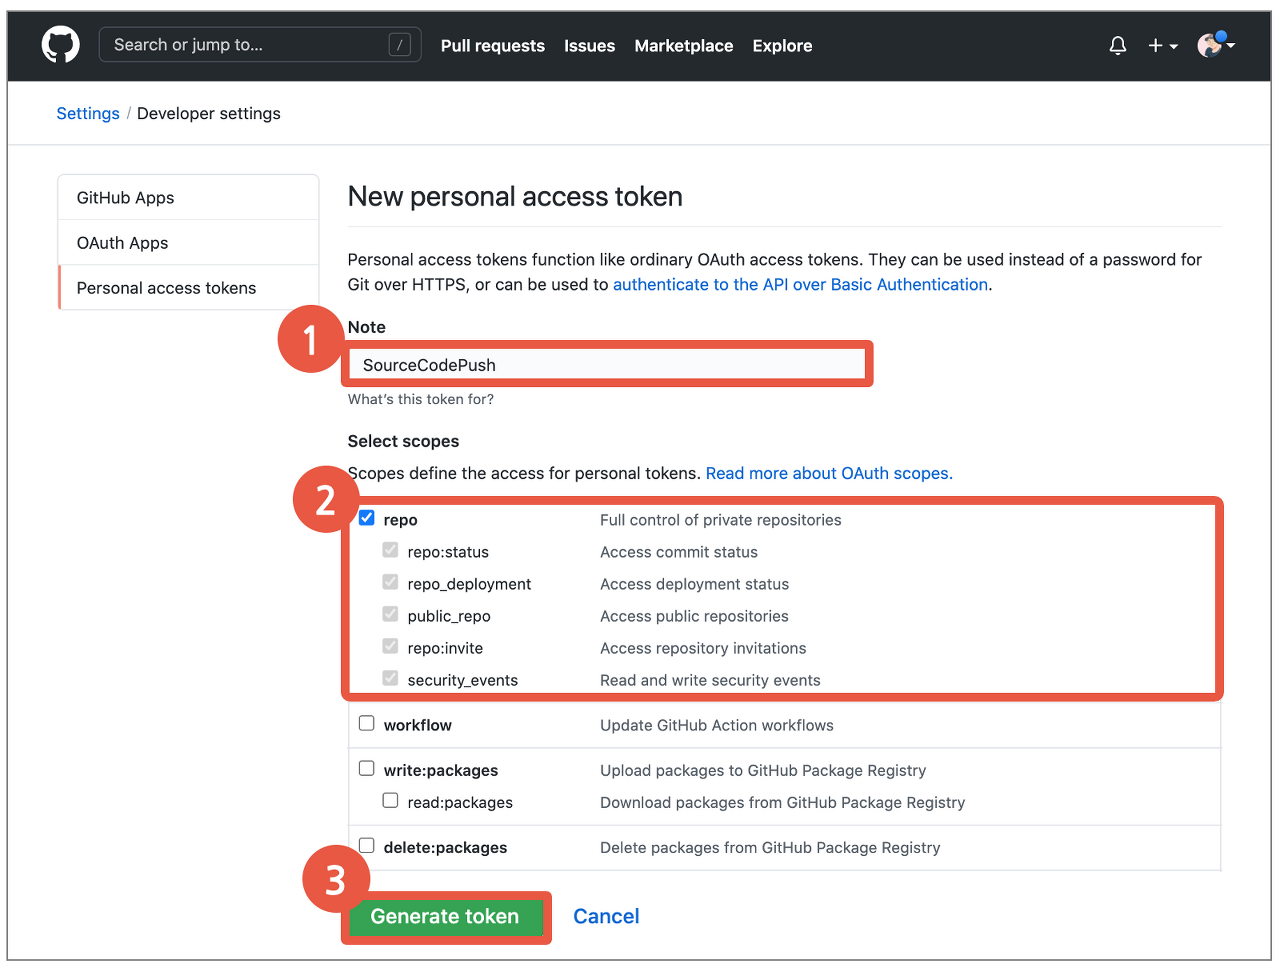Check the read:packages option
This screenshot has width=1280, height=968.
tap(390, 800)
